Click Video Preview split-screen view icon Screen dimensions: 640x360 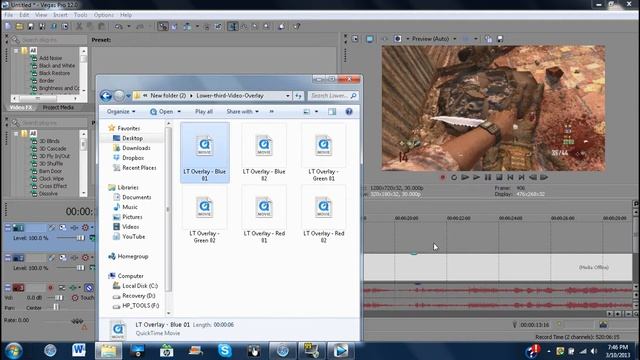[398, 39]
